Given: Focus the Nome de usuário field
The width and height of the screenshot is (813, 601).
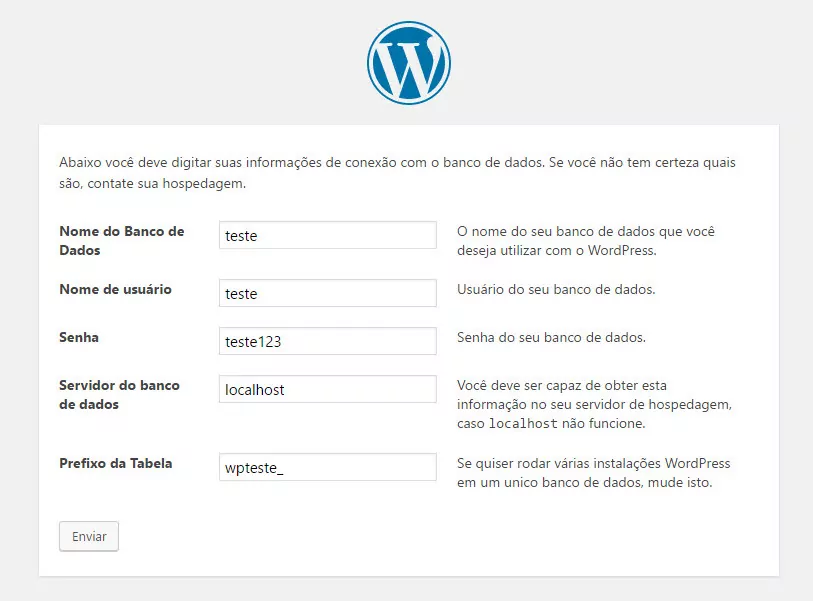Looking at the screenshot, I should (328, 293).
